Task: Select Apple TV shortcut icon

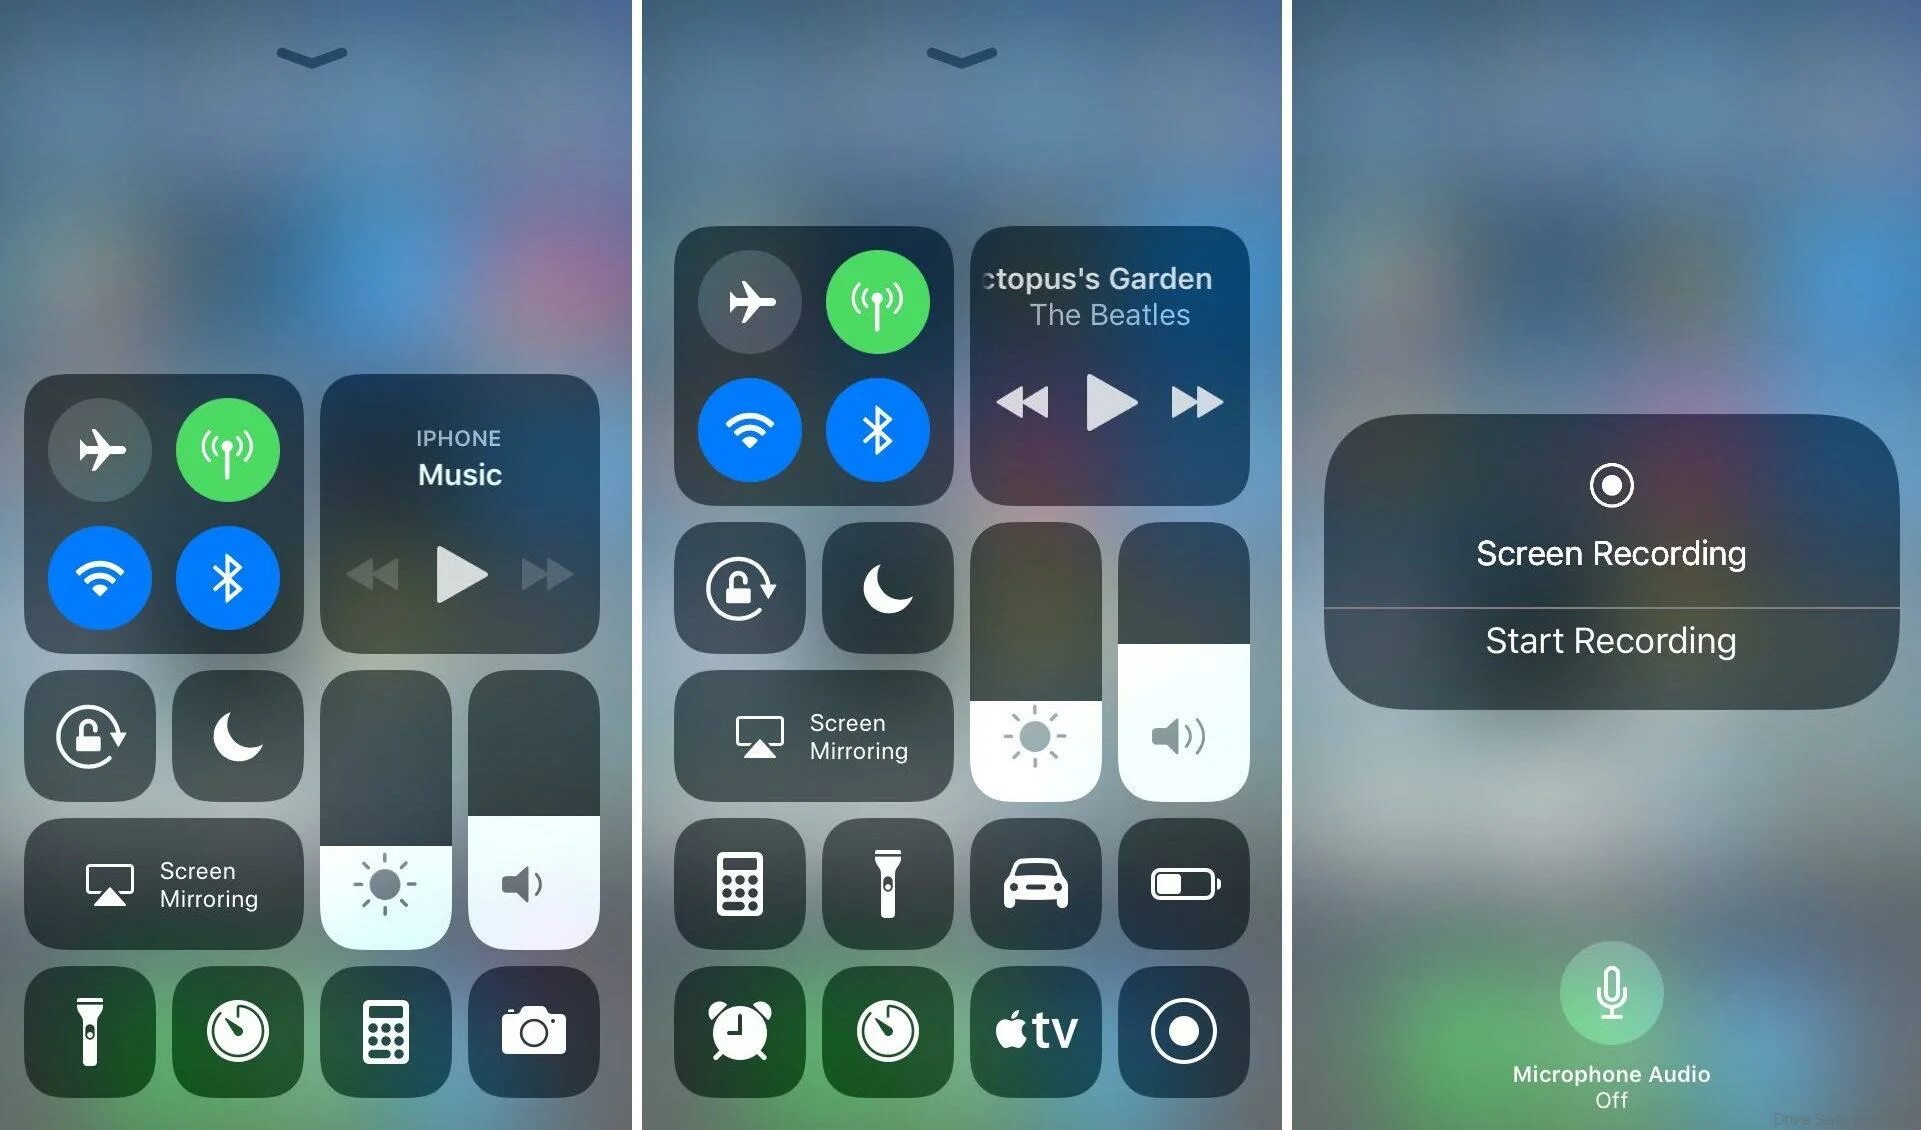Action: point(1037,1043)
